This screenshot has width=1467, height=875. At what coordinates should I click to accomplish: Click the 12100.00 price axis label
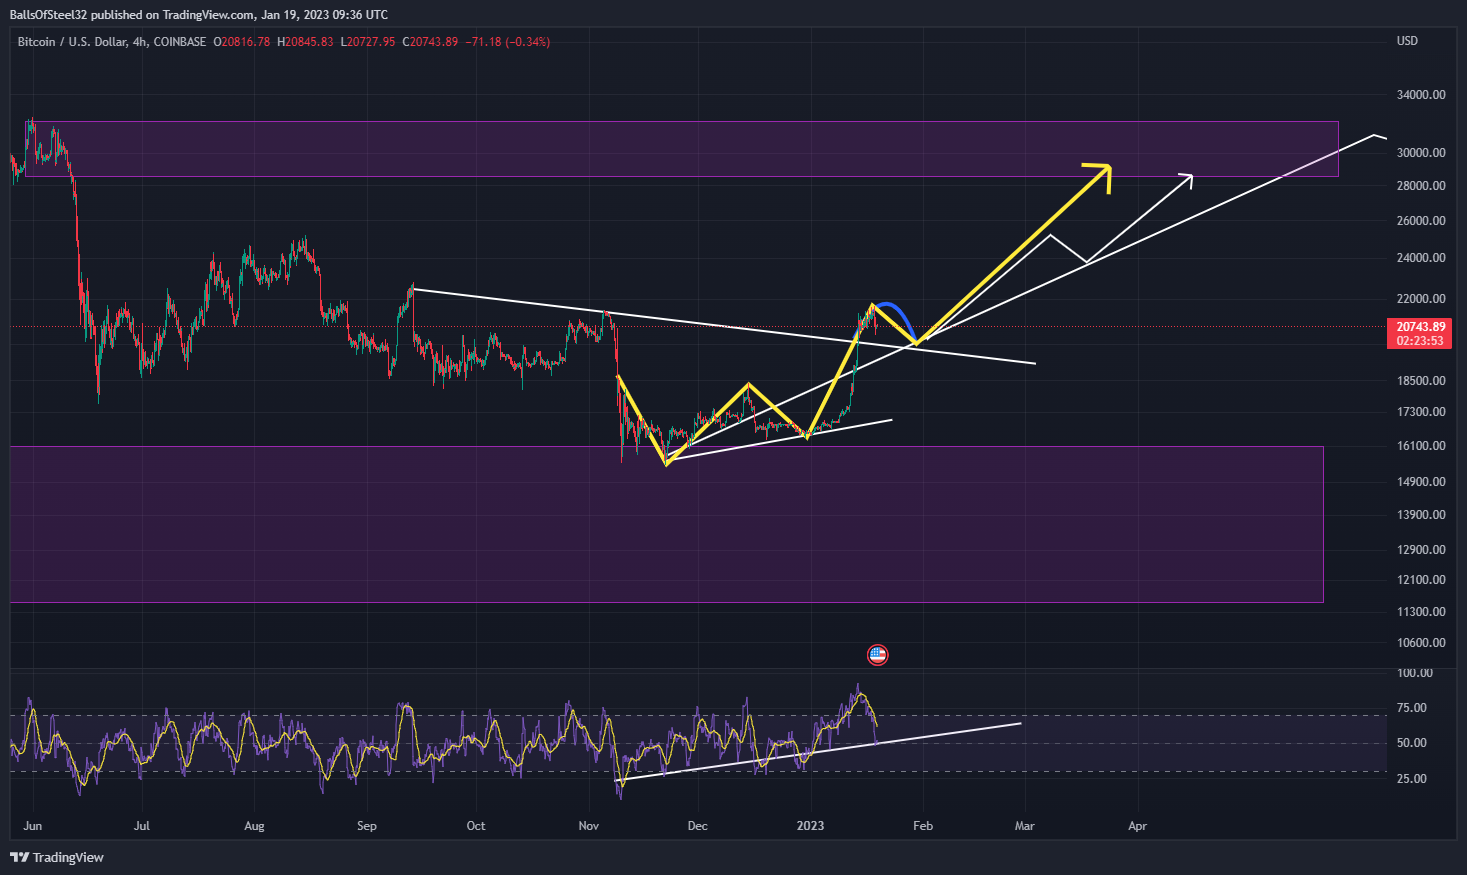click(x=1421, y=580)
